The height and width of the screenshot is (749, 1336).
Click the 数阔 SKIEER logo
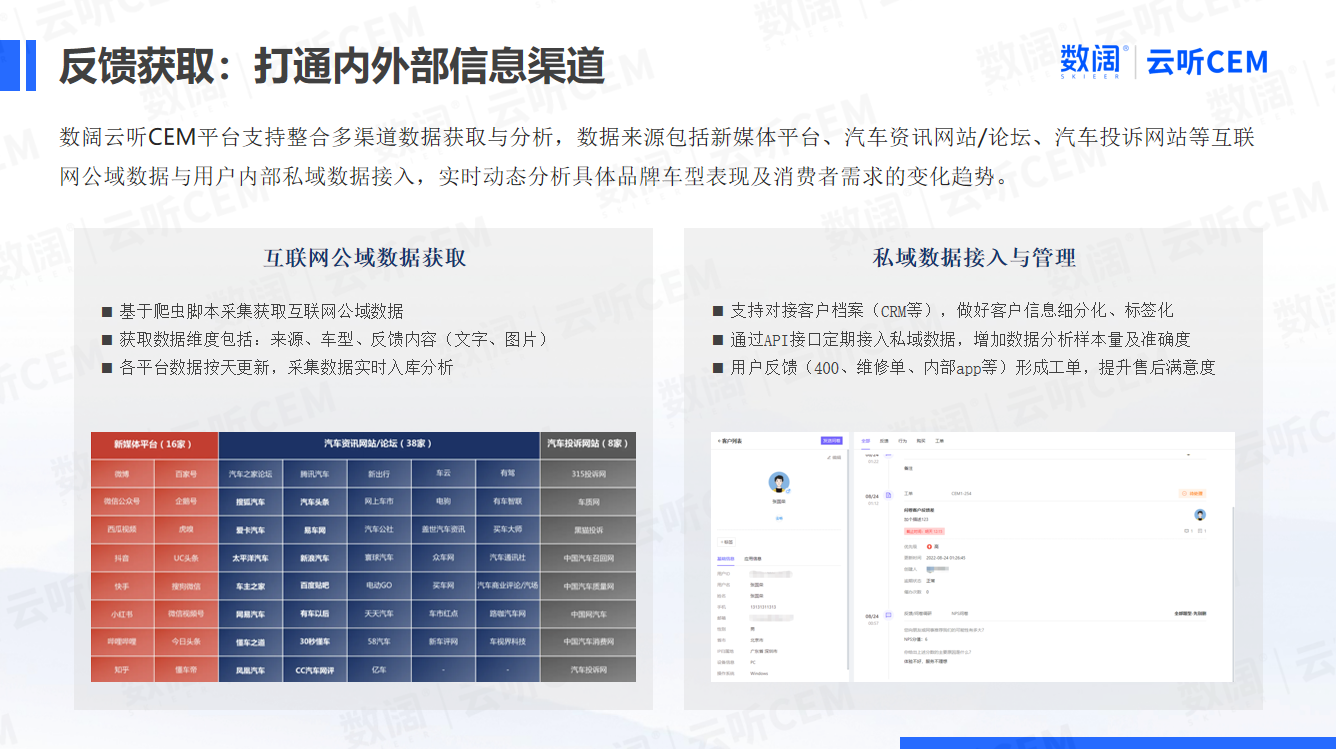[1094, 62]
